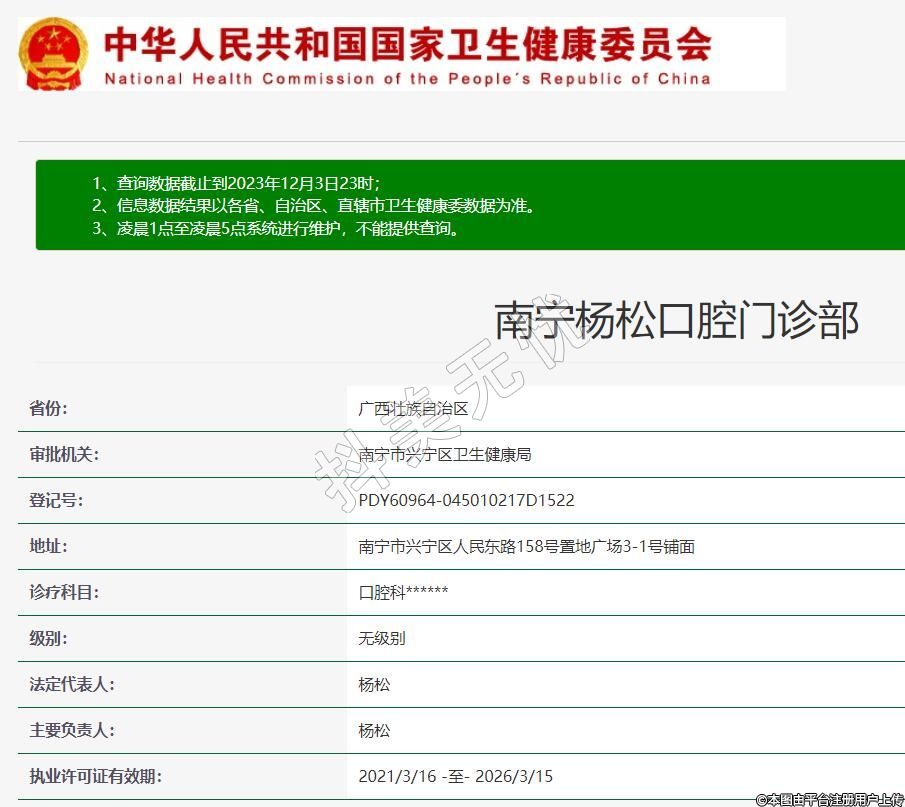The width and height of the screenshot is (905, 807).
Task: Click the notice about 凌晨 system maintenance
Action: (x=275, y=229)
